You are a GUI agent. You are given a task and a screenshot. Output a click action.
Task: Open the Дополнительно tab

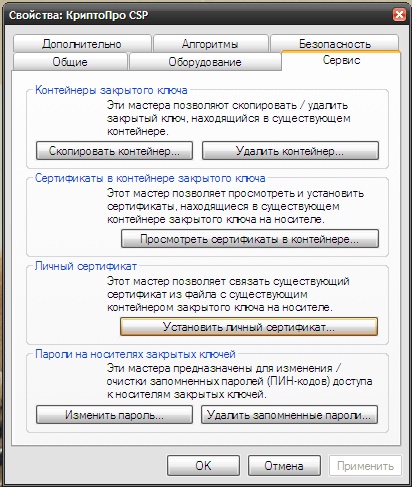pyautogui.click(x=82, y=44)
